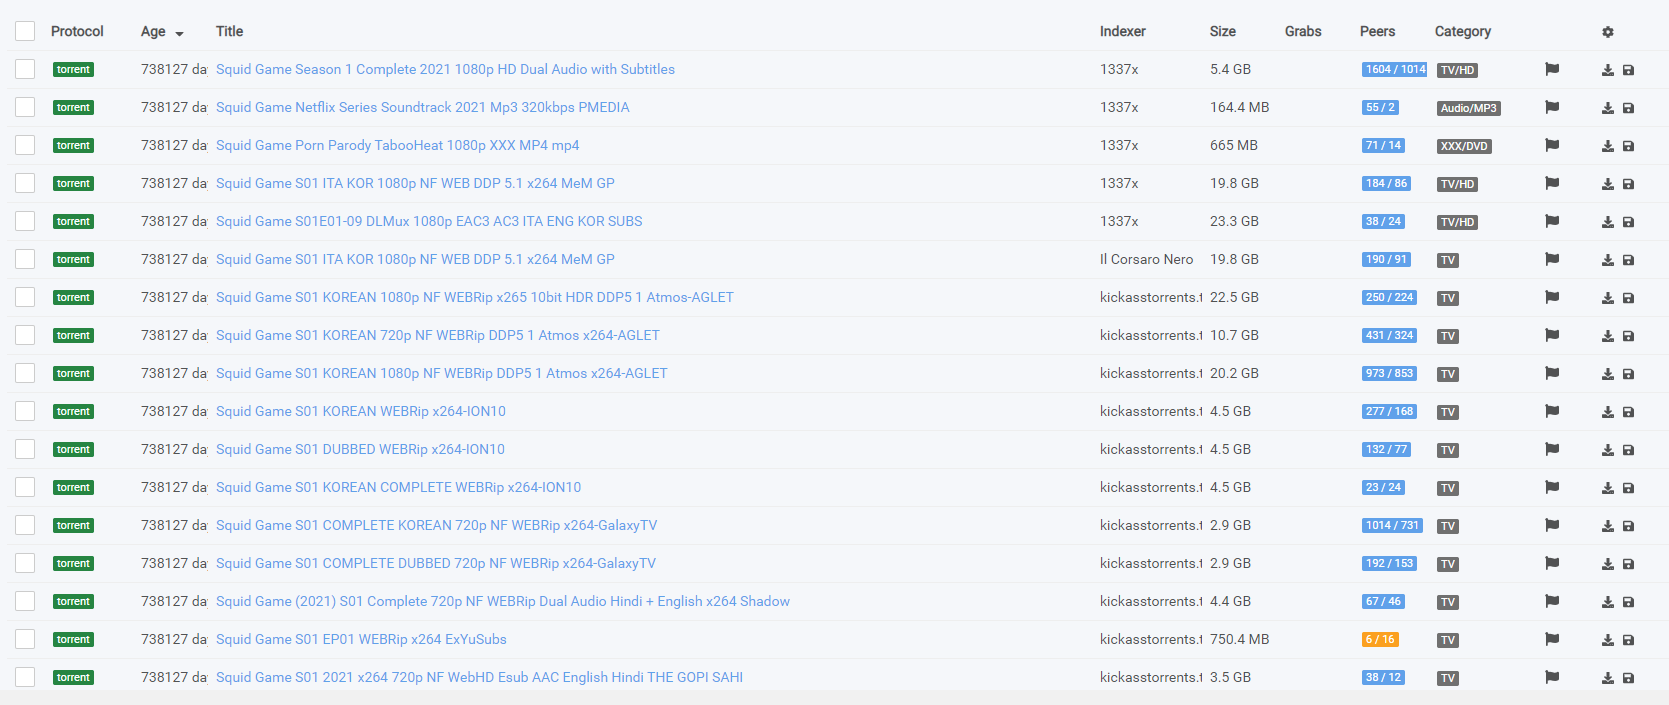Download the Netflix Series Soundtrack Mp3 torrent
This screenshot has height=705, width=1669.
1608,108
